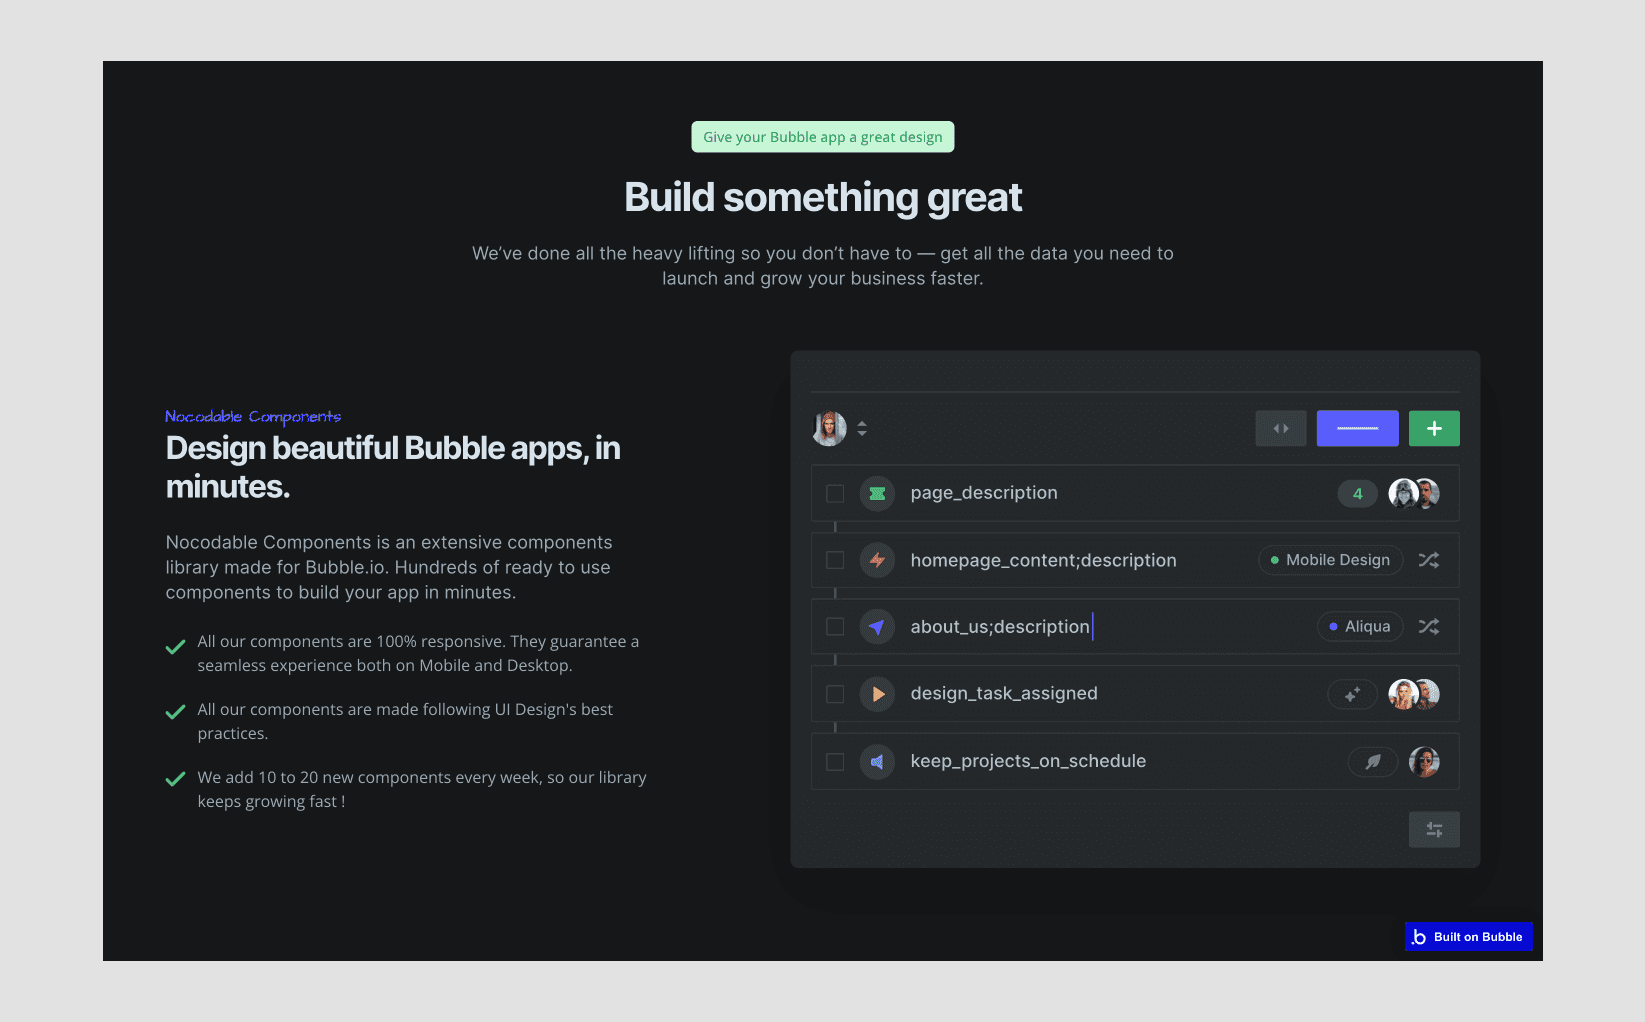Screen dimensions: 1645x1022
Task: Tick the homepage_content;description checkbox
Action: pyautogui.click(x=835, y=560)
